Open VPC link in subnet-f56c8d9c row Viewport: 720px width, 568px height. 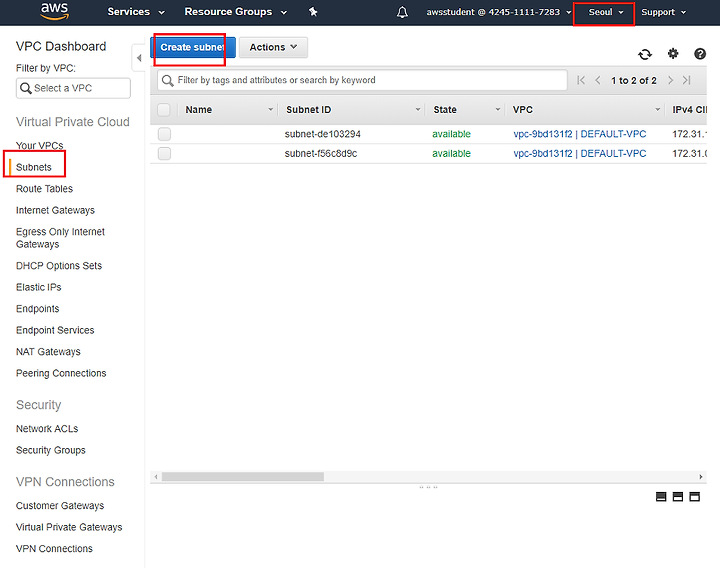[x=579, y=153]
